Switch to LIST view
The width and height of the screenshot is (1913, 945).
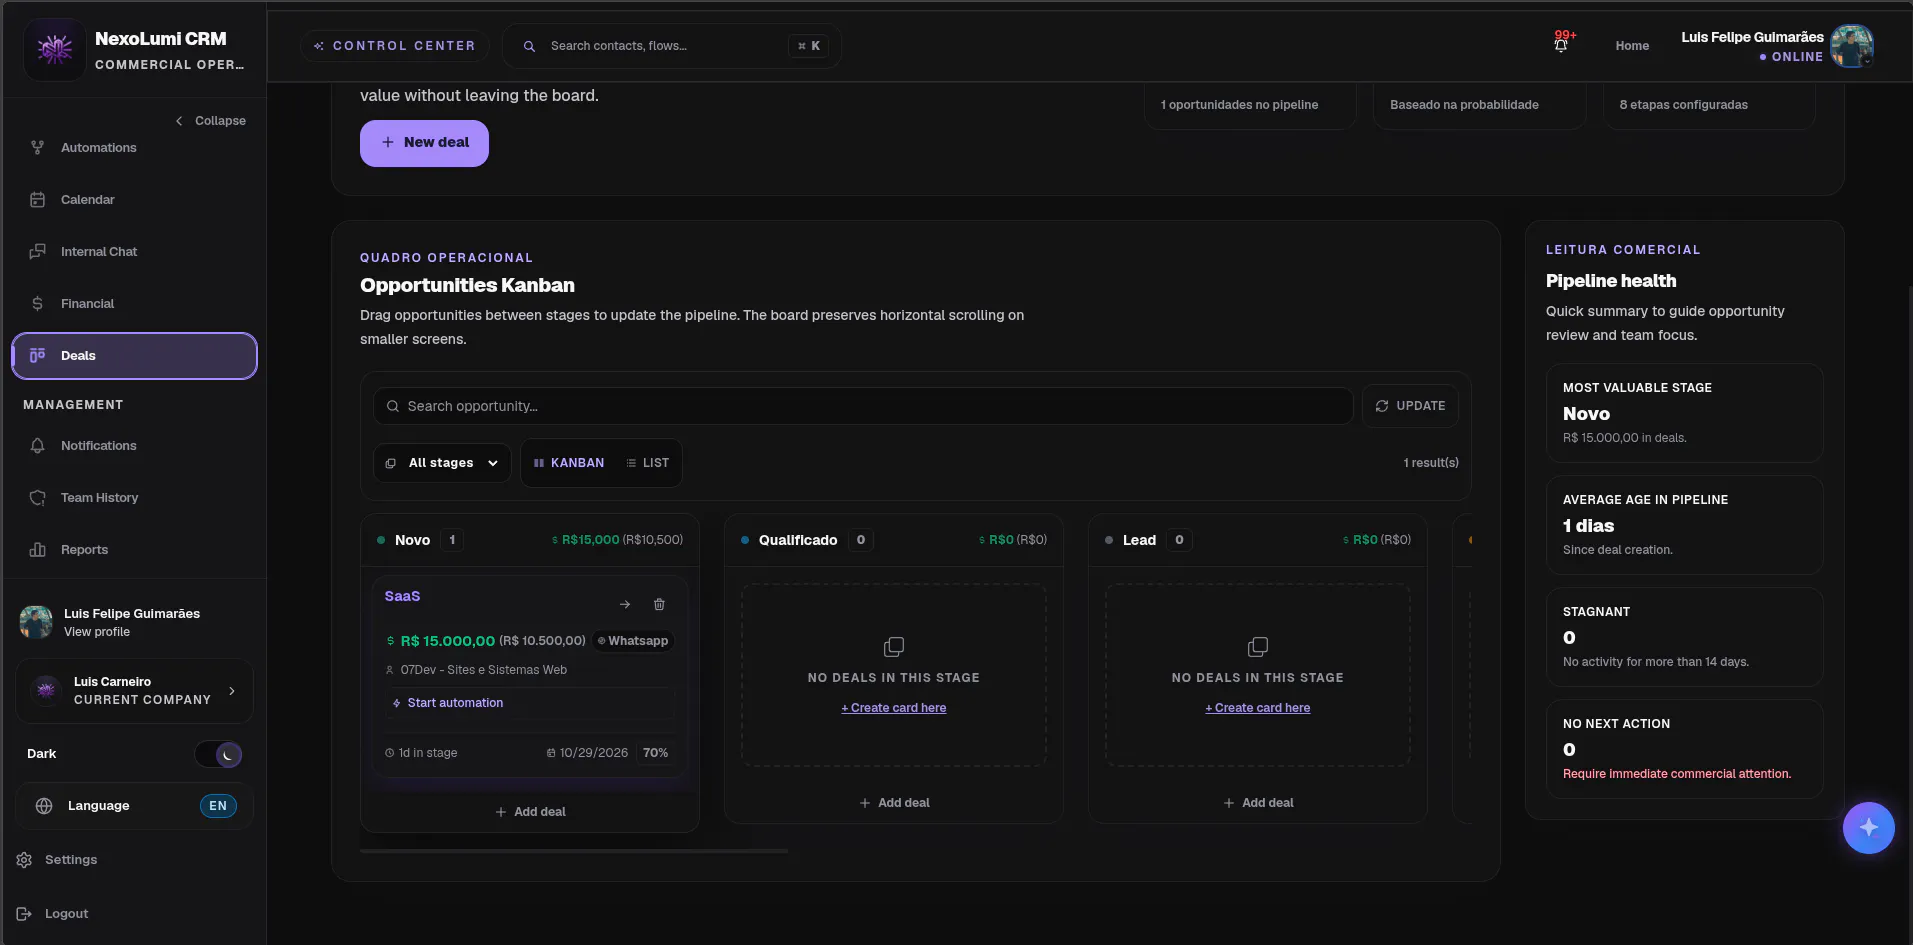tap(648, 463)
